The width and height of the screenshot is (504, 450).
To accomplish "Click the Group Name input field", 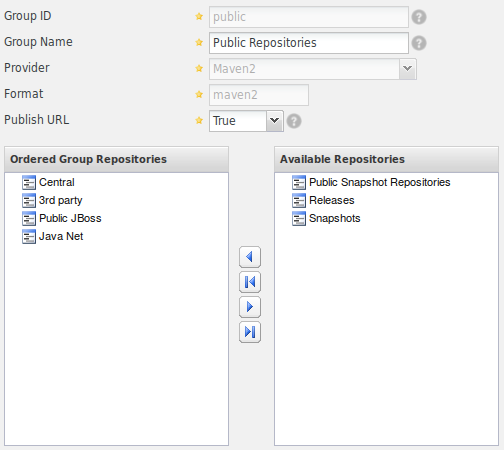I will click(x=309, y=43).
